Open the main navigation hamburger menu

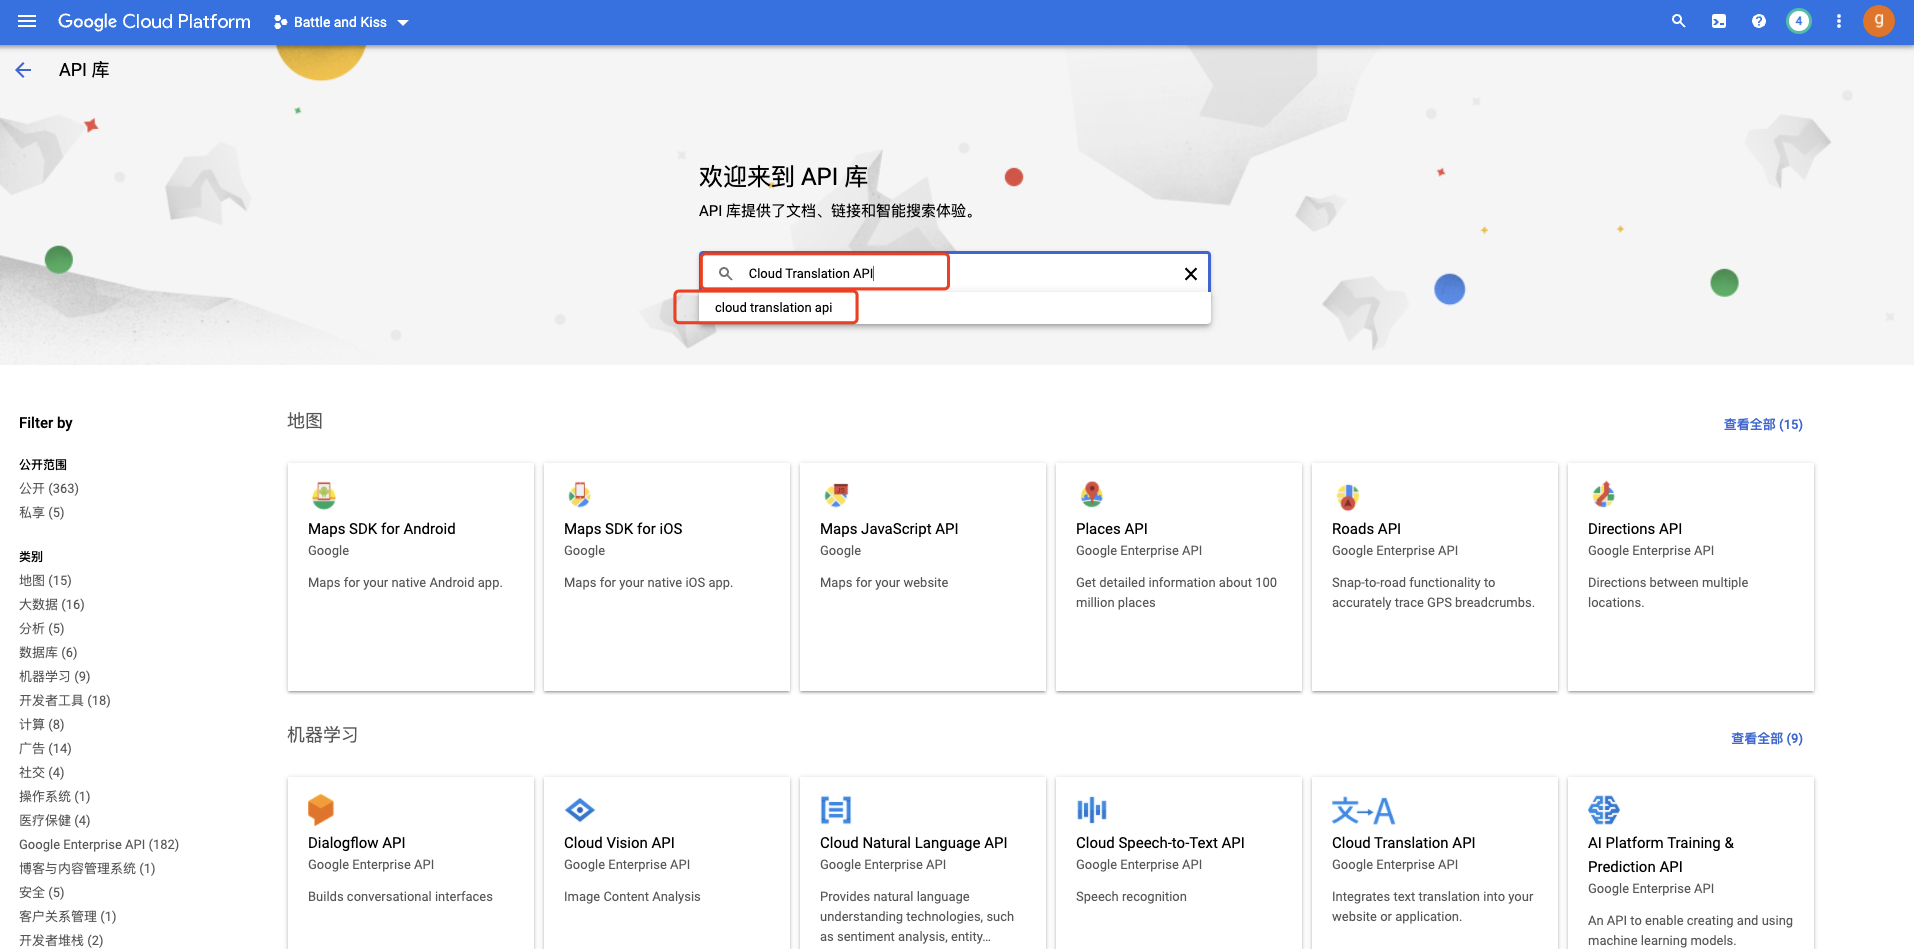27,21
